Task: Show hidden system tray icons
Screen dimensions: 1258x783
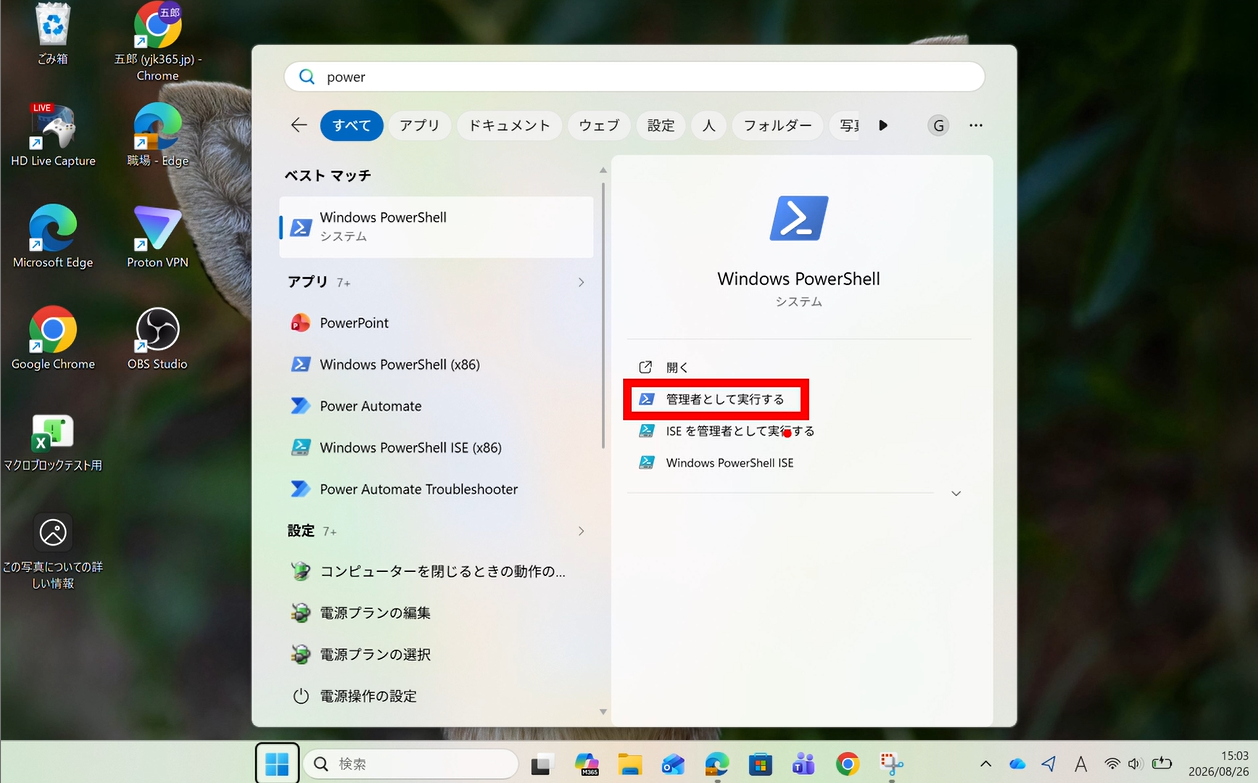Action: [985, 764]
